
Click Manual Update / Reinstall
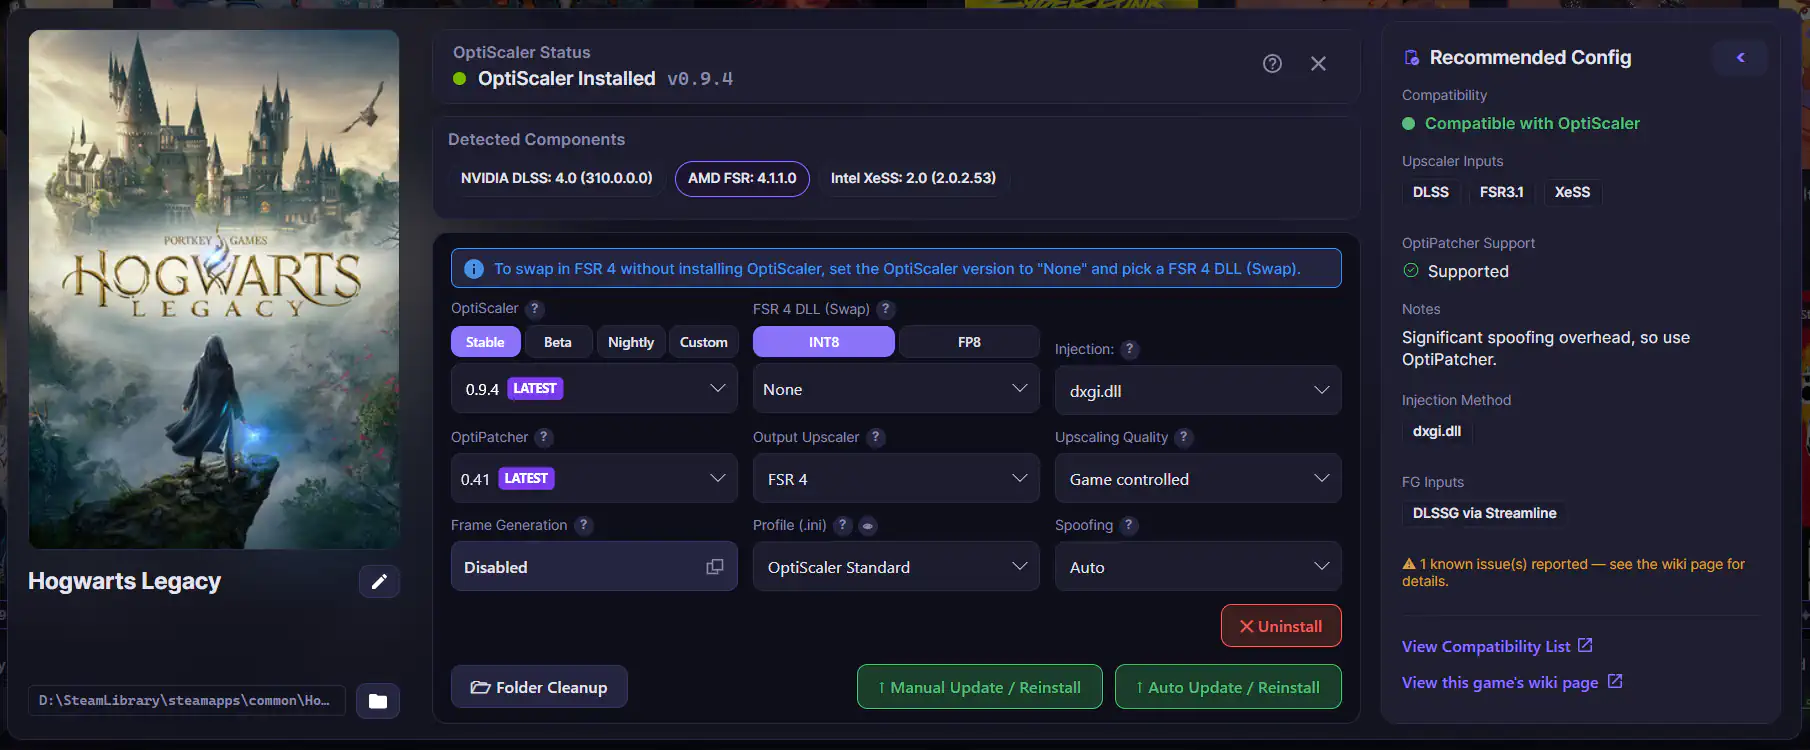coord(980,687)
